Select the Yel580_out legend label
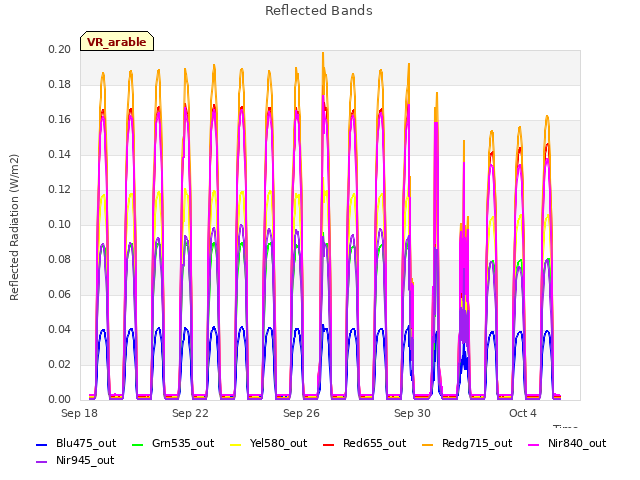The height and width of the screenshot is (480, 640). pos(278,443)
